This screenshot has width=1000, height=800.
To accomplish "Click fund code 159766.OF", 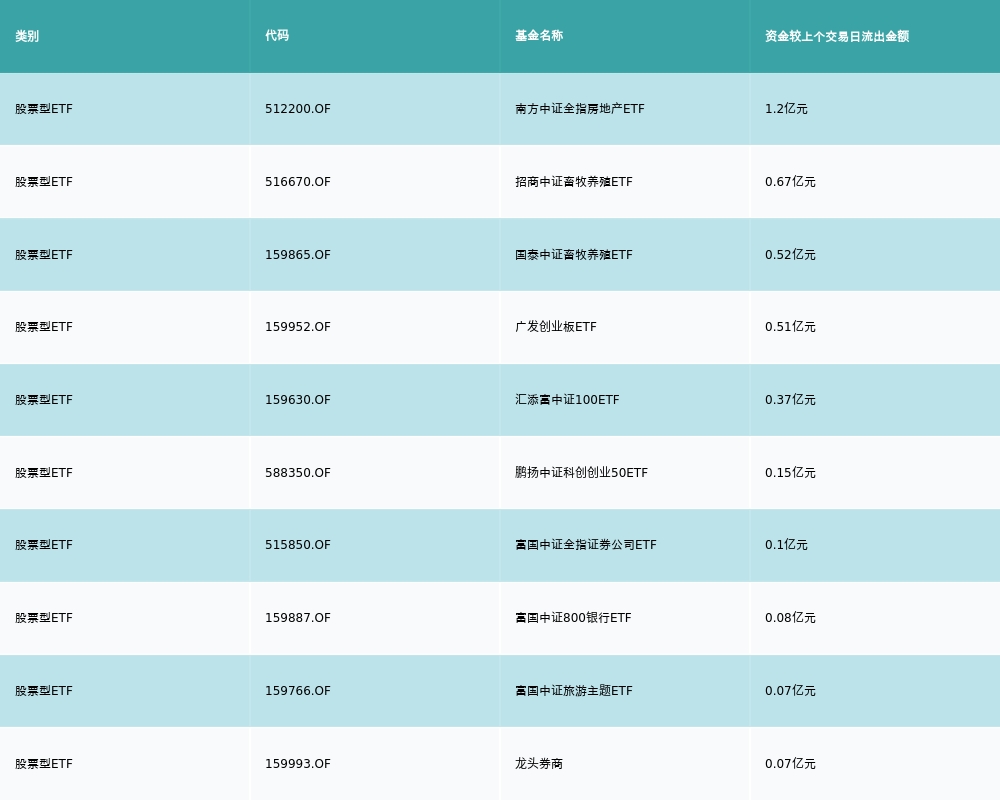I will click(298, 691).
